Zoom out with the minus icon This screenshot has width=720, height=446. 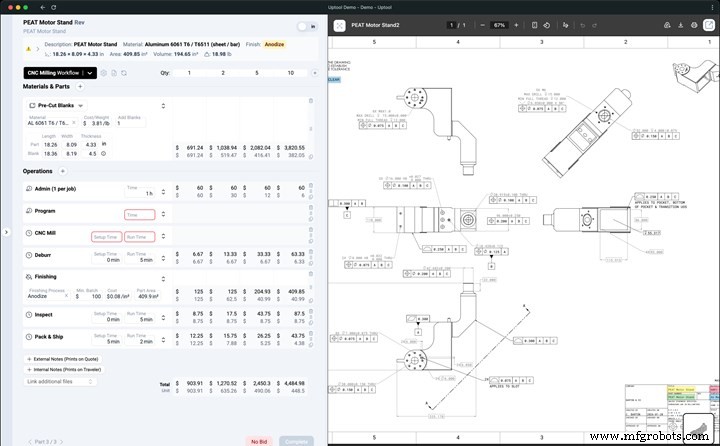click(x=482, y=25)
